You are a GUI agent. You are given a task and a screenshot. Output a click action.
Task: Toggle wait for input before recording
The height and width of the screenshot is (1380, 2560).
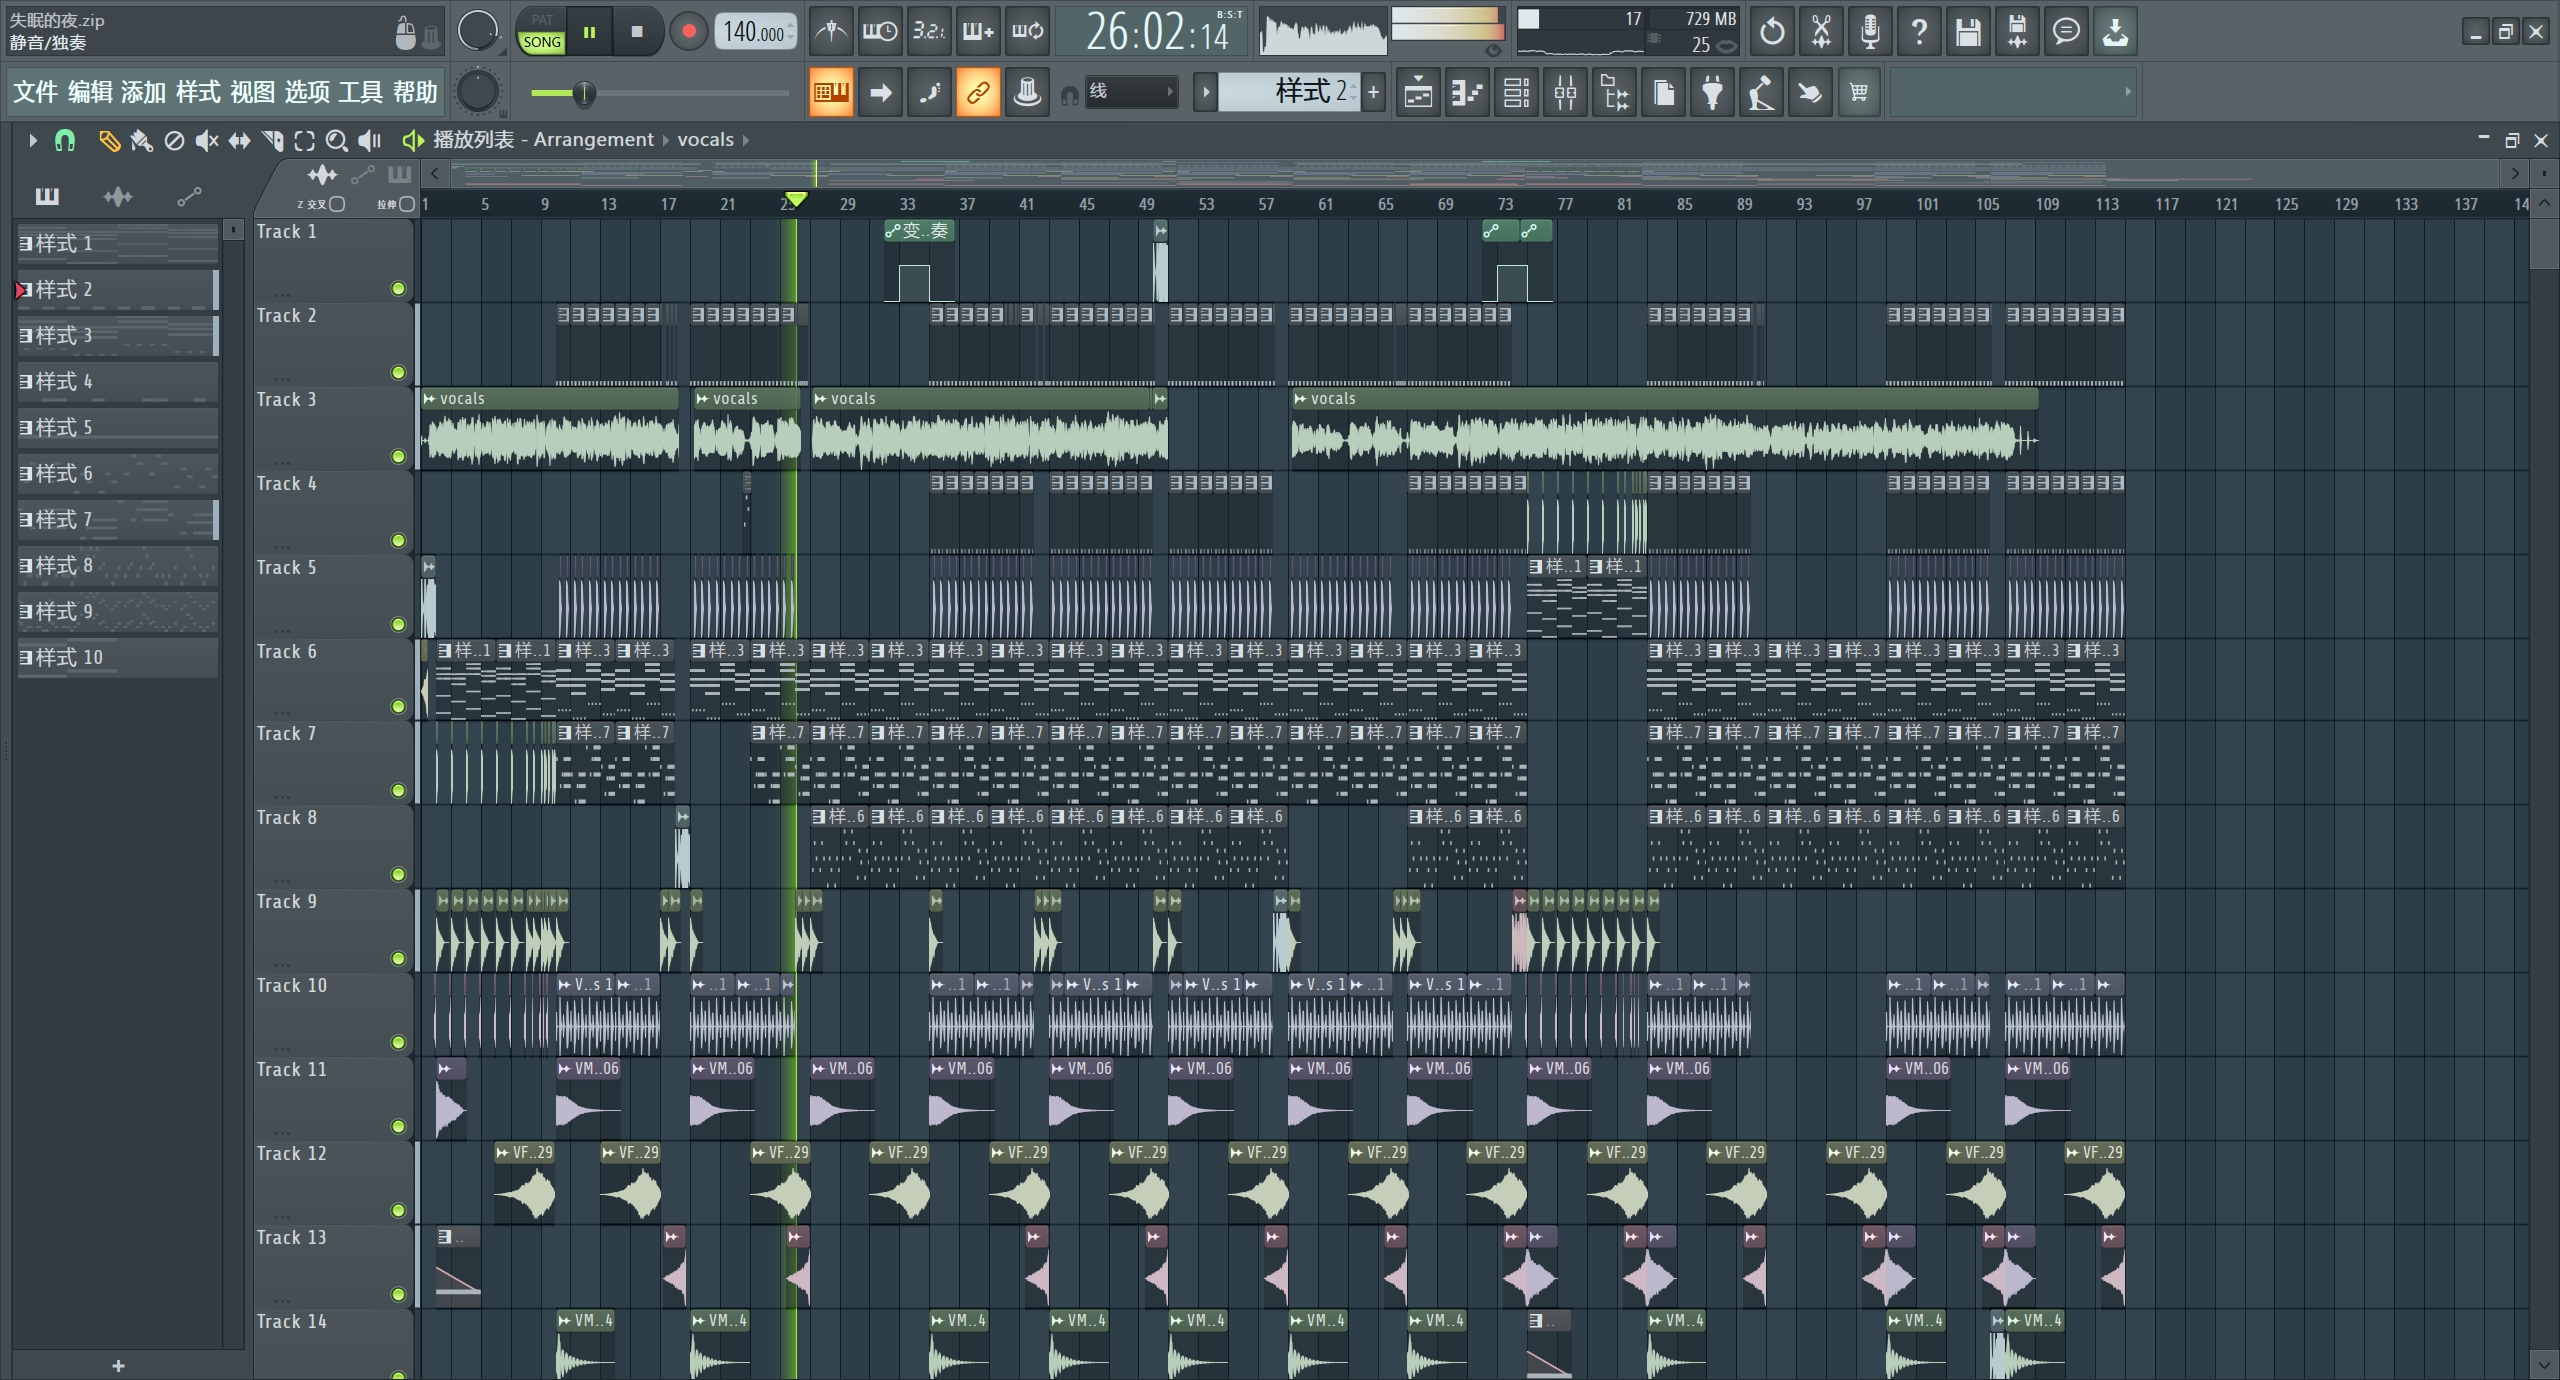880,32
